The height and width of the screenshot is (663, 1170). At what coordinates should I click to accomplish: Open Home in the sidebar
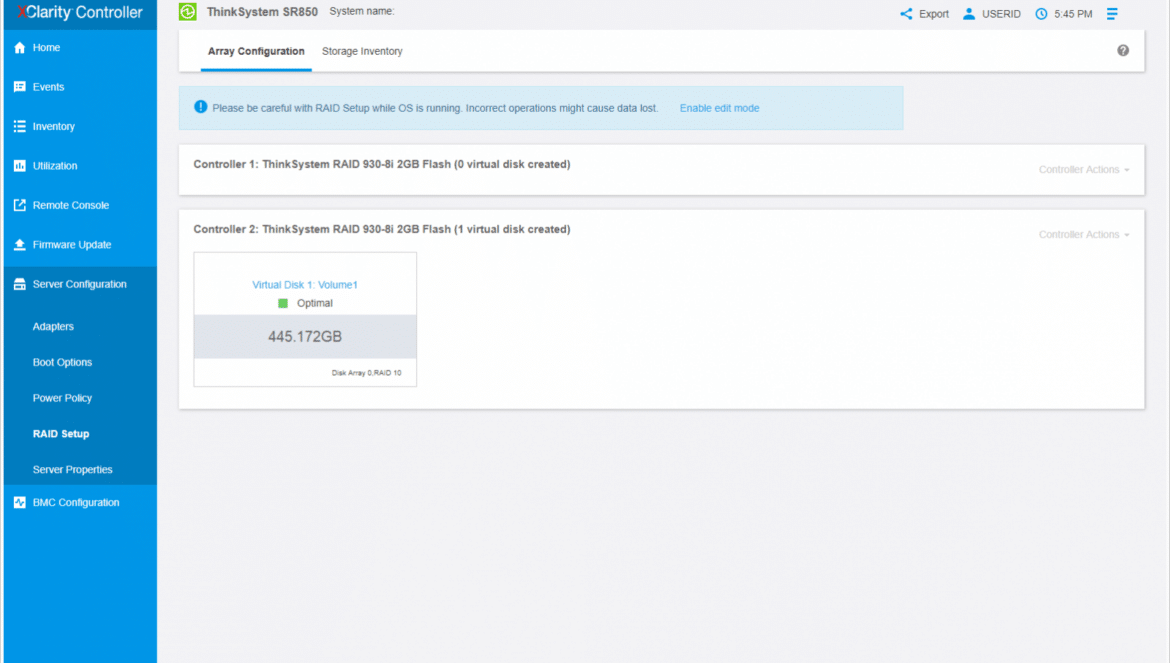(x=46, y=48)
